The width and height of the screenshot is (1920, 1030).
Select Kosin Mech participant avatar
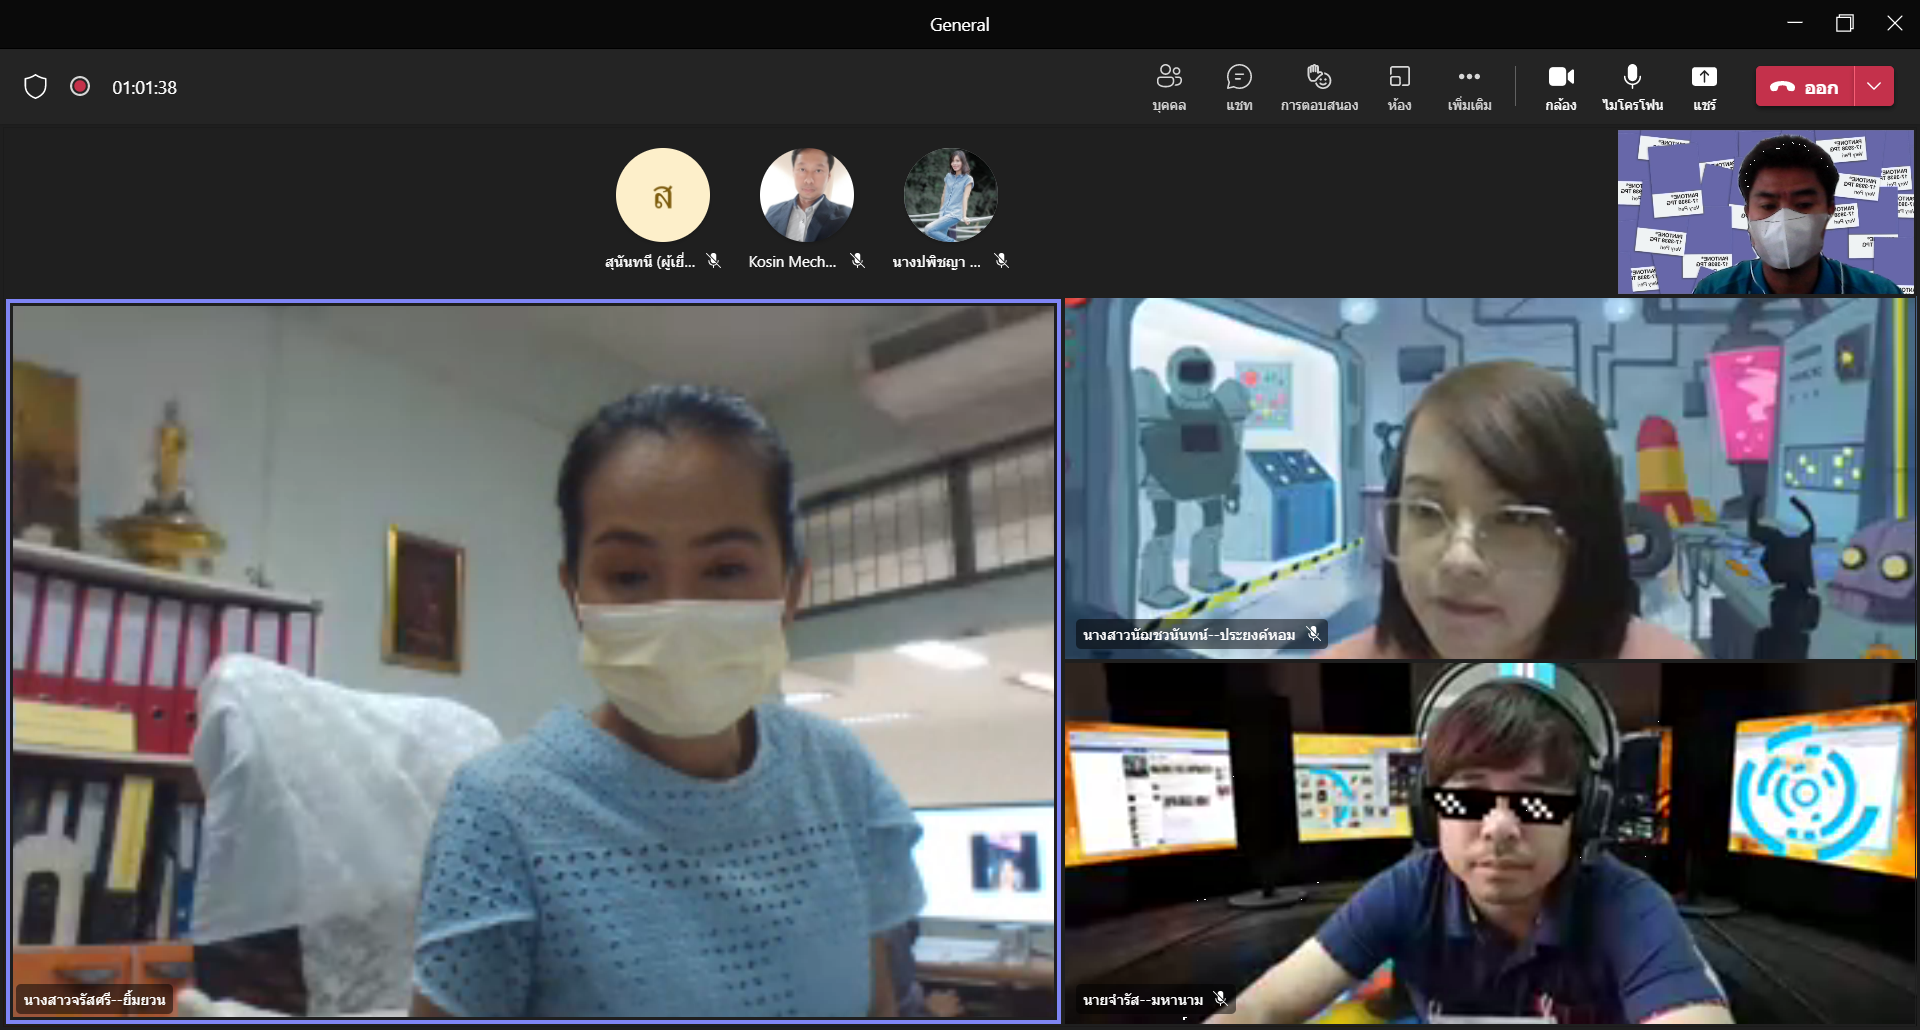tap(807, 195)
